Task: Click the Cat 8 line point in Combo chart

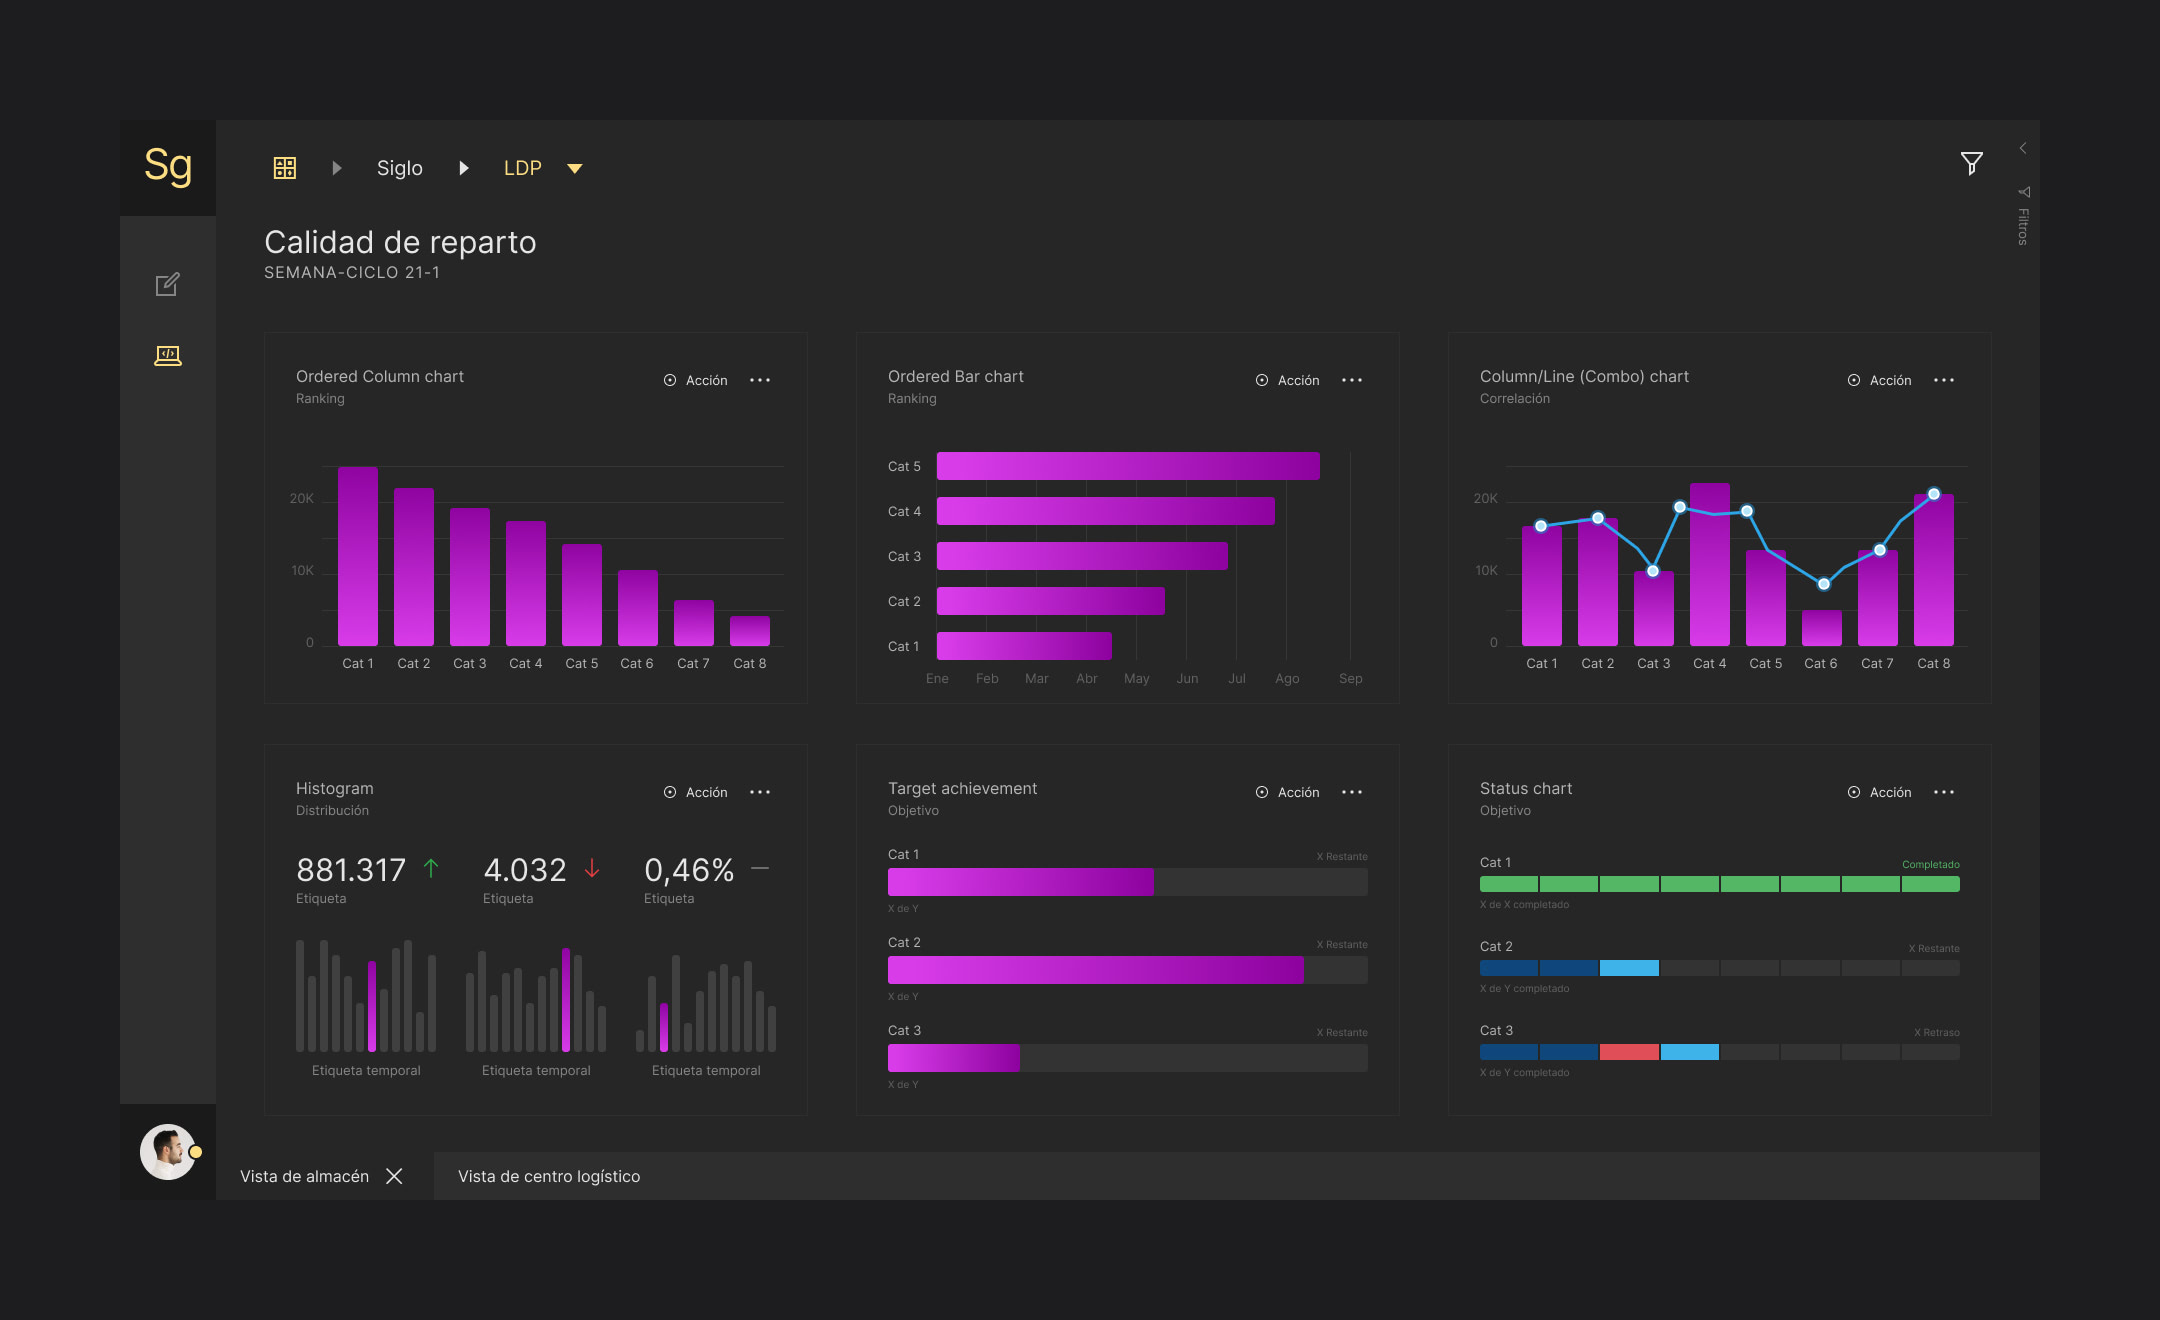Action: (1934, 494)
